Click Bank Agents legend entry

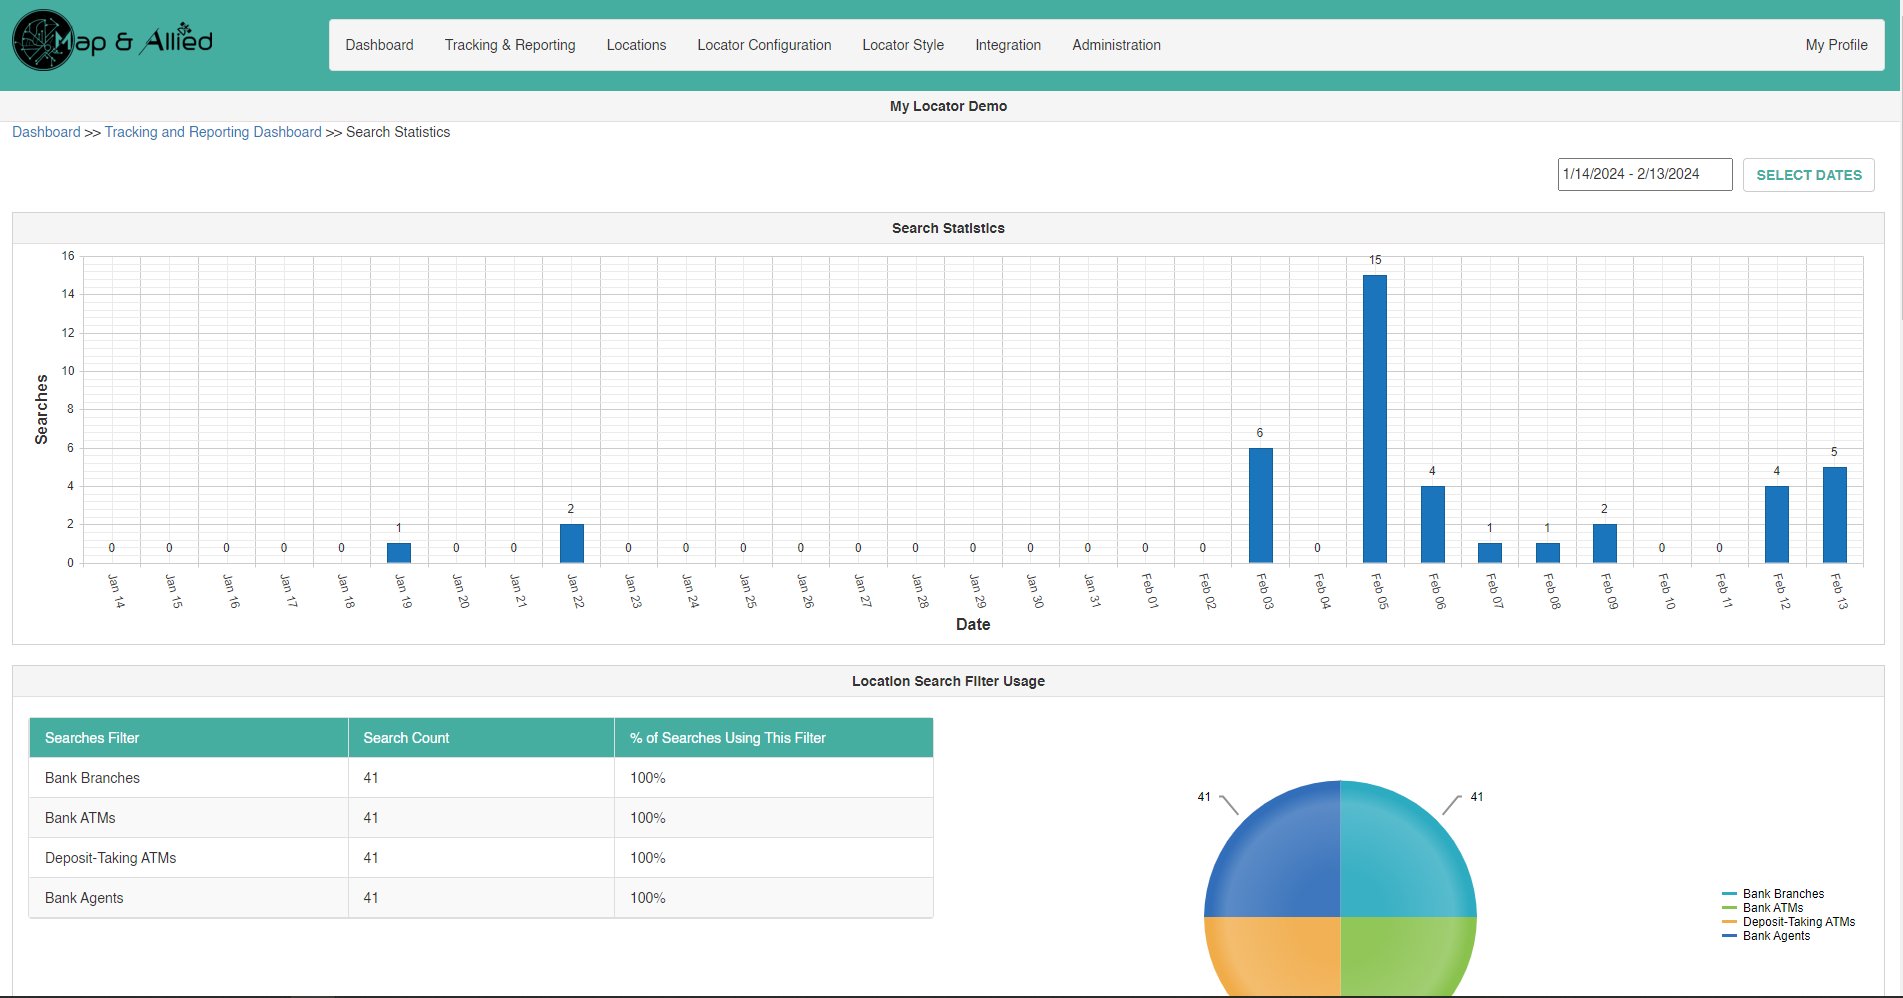[x=1766, y=936]
